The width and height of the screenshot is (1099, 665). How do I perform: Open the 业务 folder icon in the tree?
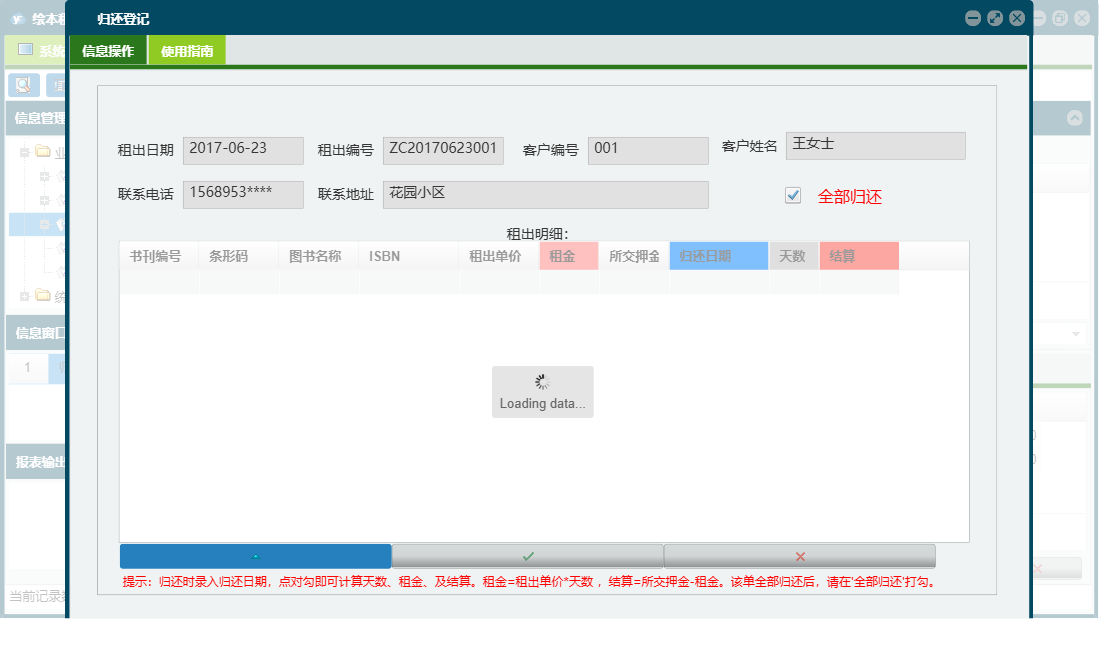(43, 151)
